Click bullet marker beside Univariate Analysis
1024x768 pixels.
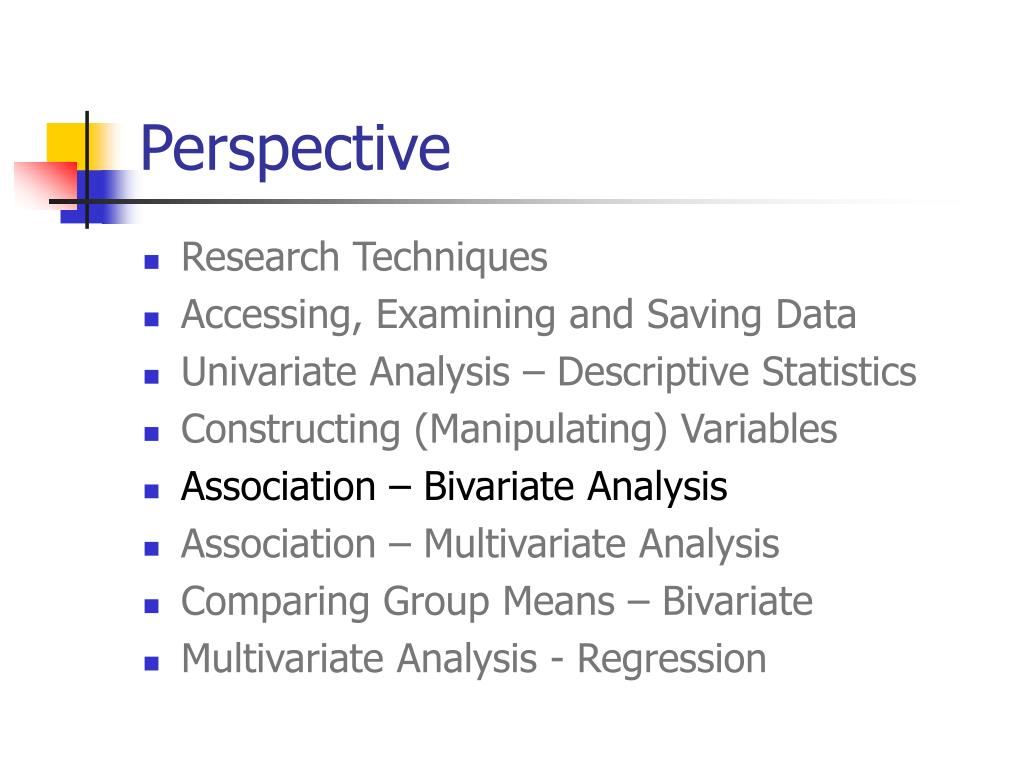pyautogui.click(x=152, y=377)
